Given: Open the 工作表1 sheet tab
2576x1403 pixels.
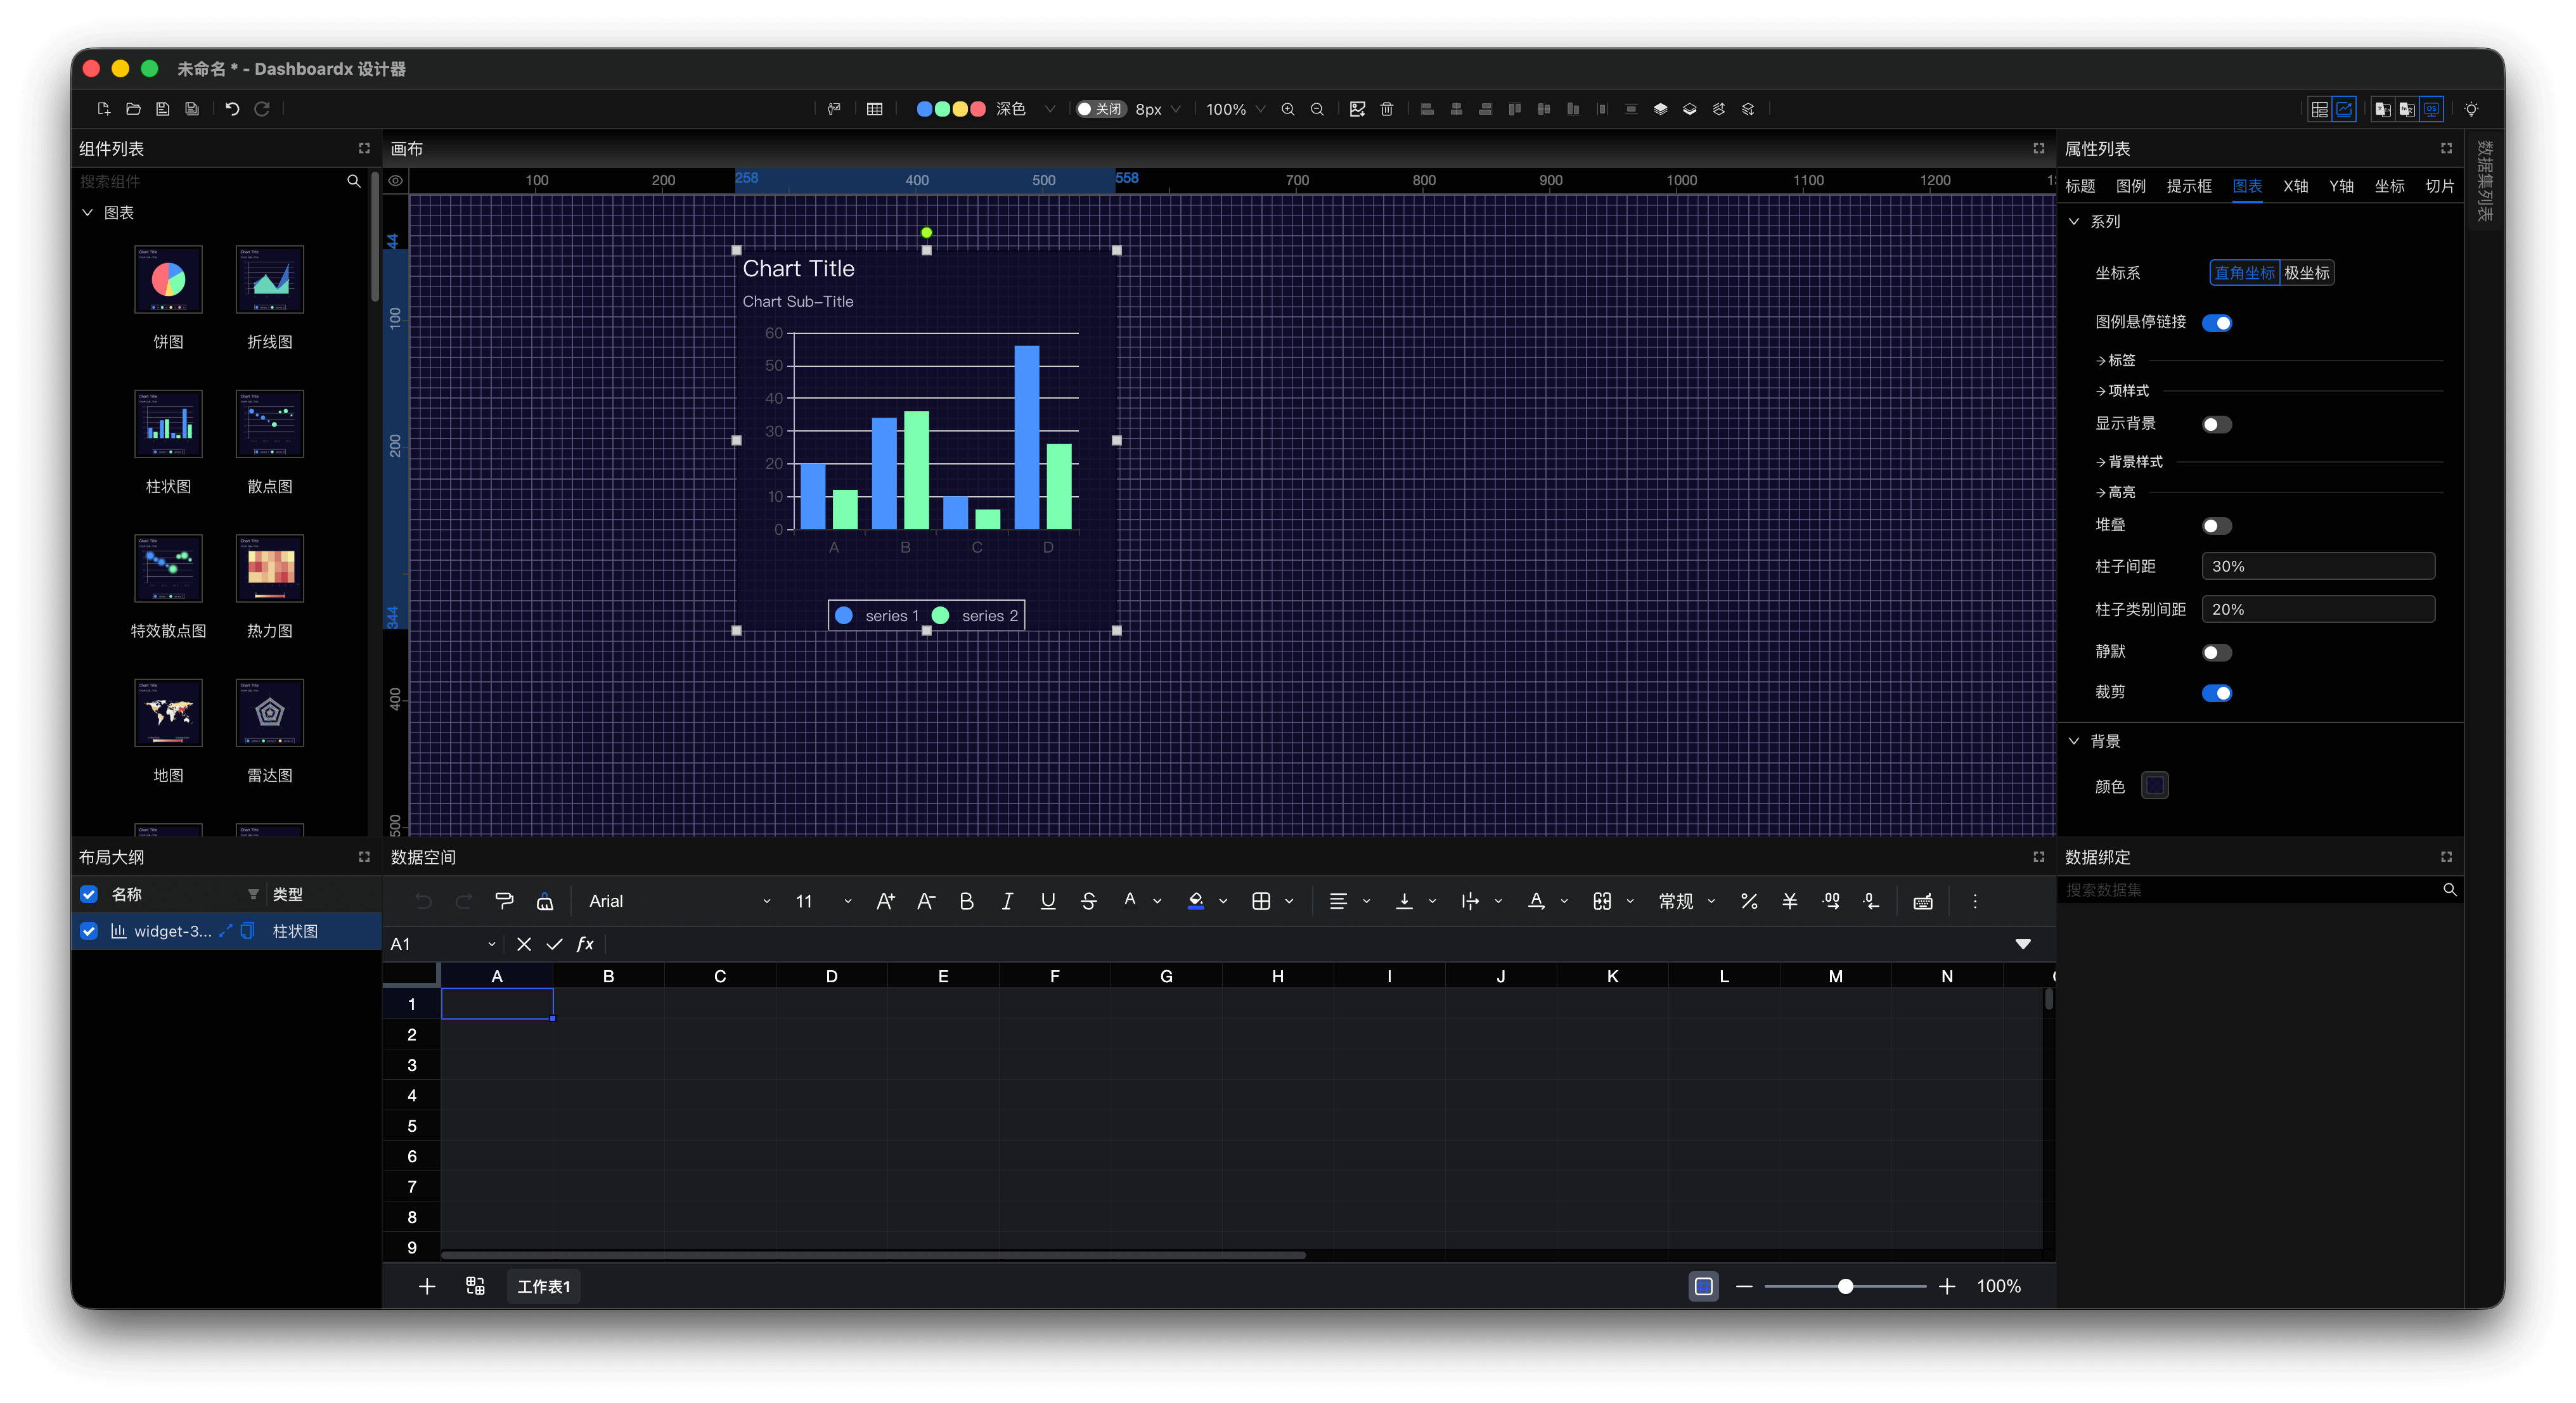Looking at the screenshot, I should [x=543, y=1286].
